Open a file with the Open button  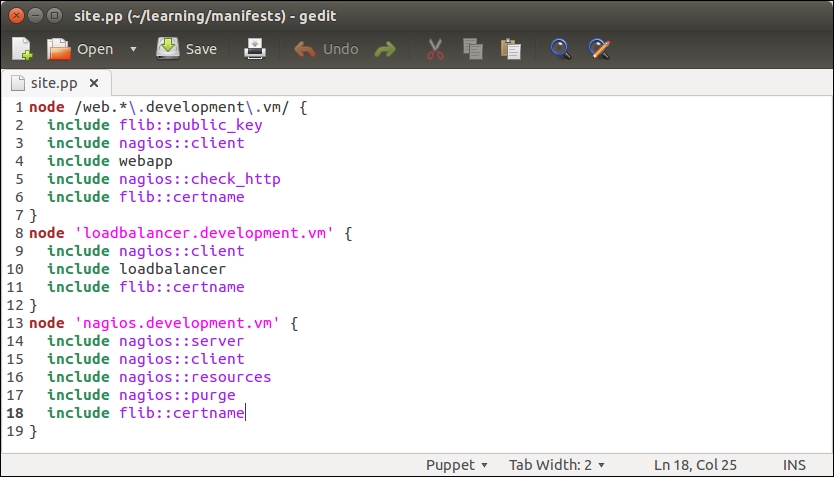coord(80,49)
